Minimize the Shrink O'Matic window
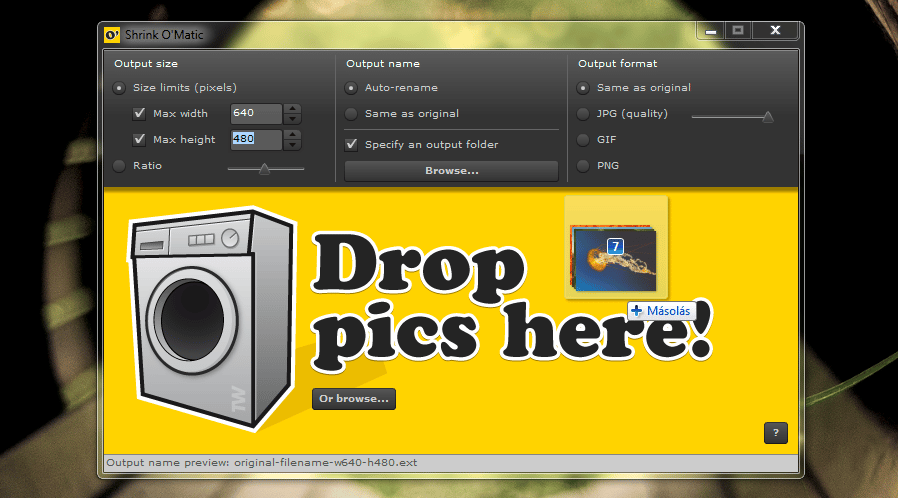 pyautogui.click(x=711, y=31)
